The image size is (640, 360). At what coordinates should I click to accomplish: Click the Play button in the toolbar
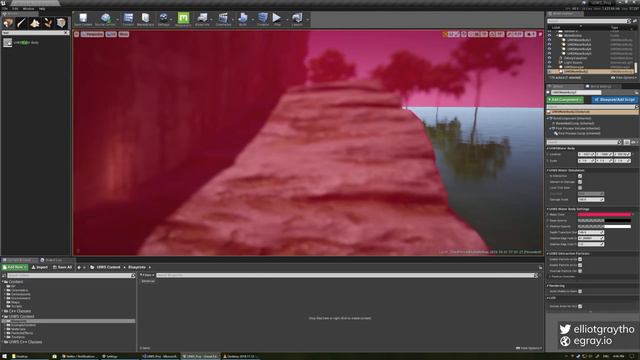(277, 19)
